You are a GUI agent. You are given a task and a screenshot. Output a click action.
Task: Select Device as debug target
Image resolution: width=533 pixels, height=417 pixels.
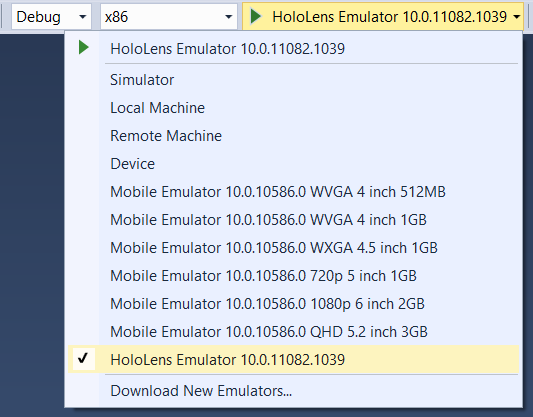tap(294, 164)
